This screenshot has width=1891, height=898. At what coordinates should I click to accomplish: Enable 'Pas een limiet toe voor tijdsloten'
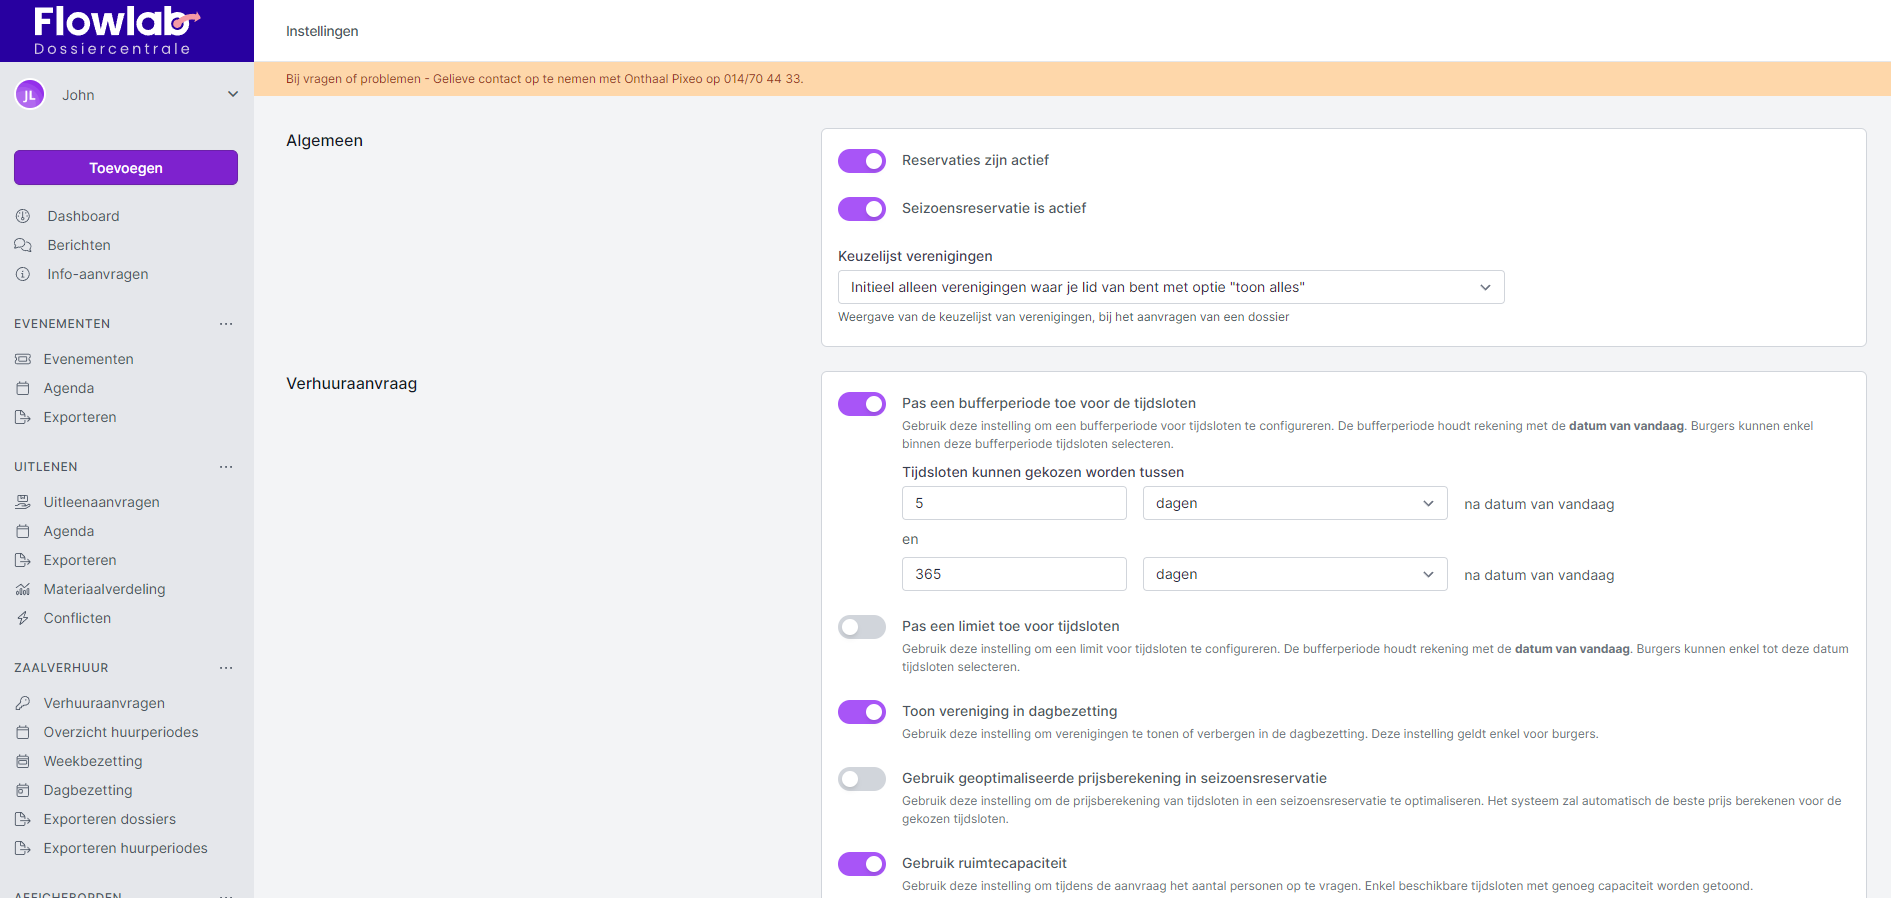862,627
